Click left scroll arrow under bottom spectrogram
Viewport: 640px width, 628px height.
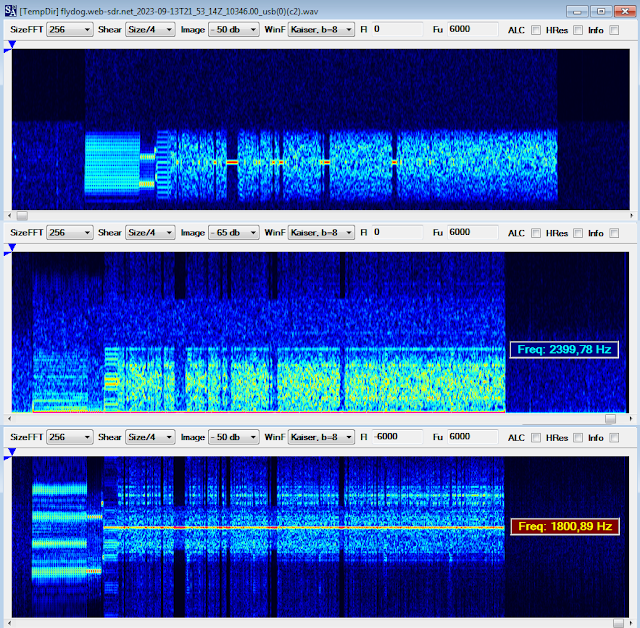(x=10, y=623)
